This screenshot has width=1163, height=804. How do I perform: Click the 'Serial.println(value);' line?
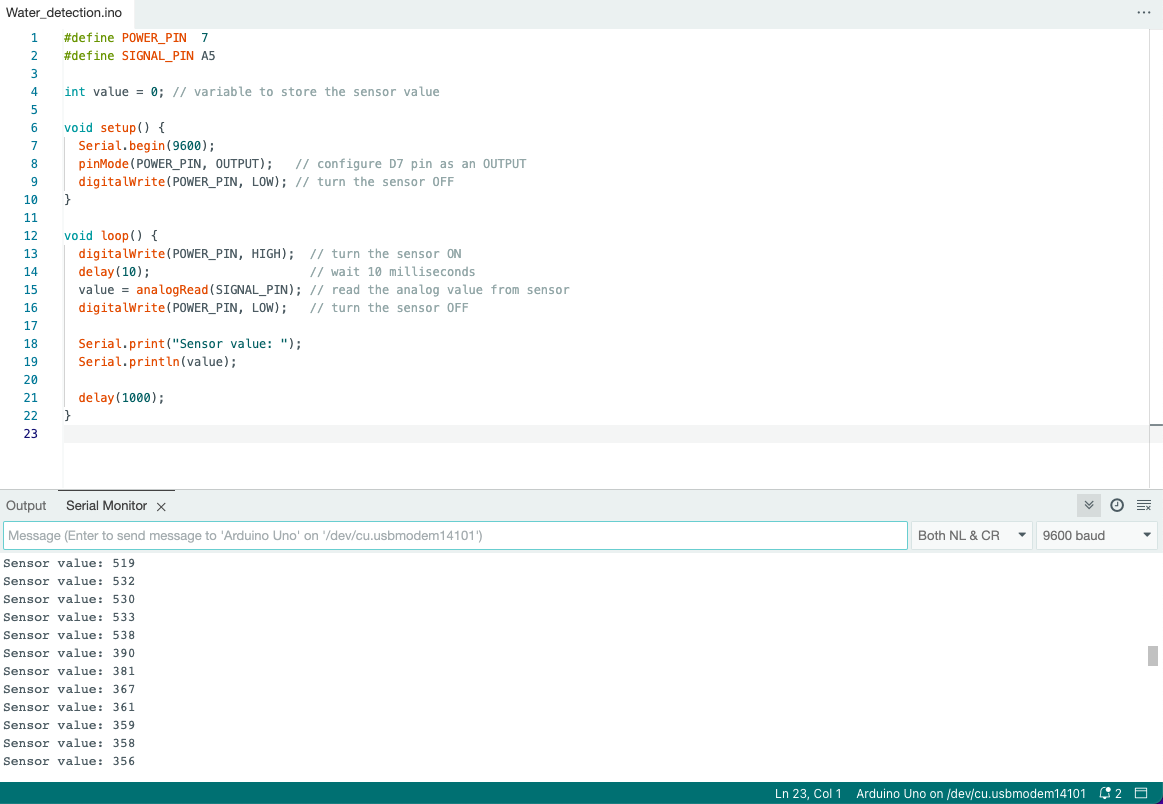pos(157,362)
